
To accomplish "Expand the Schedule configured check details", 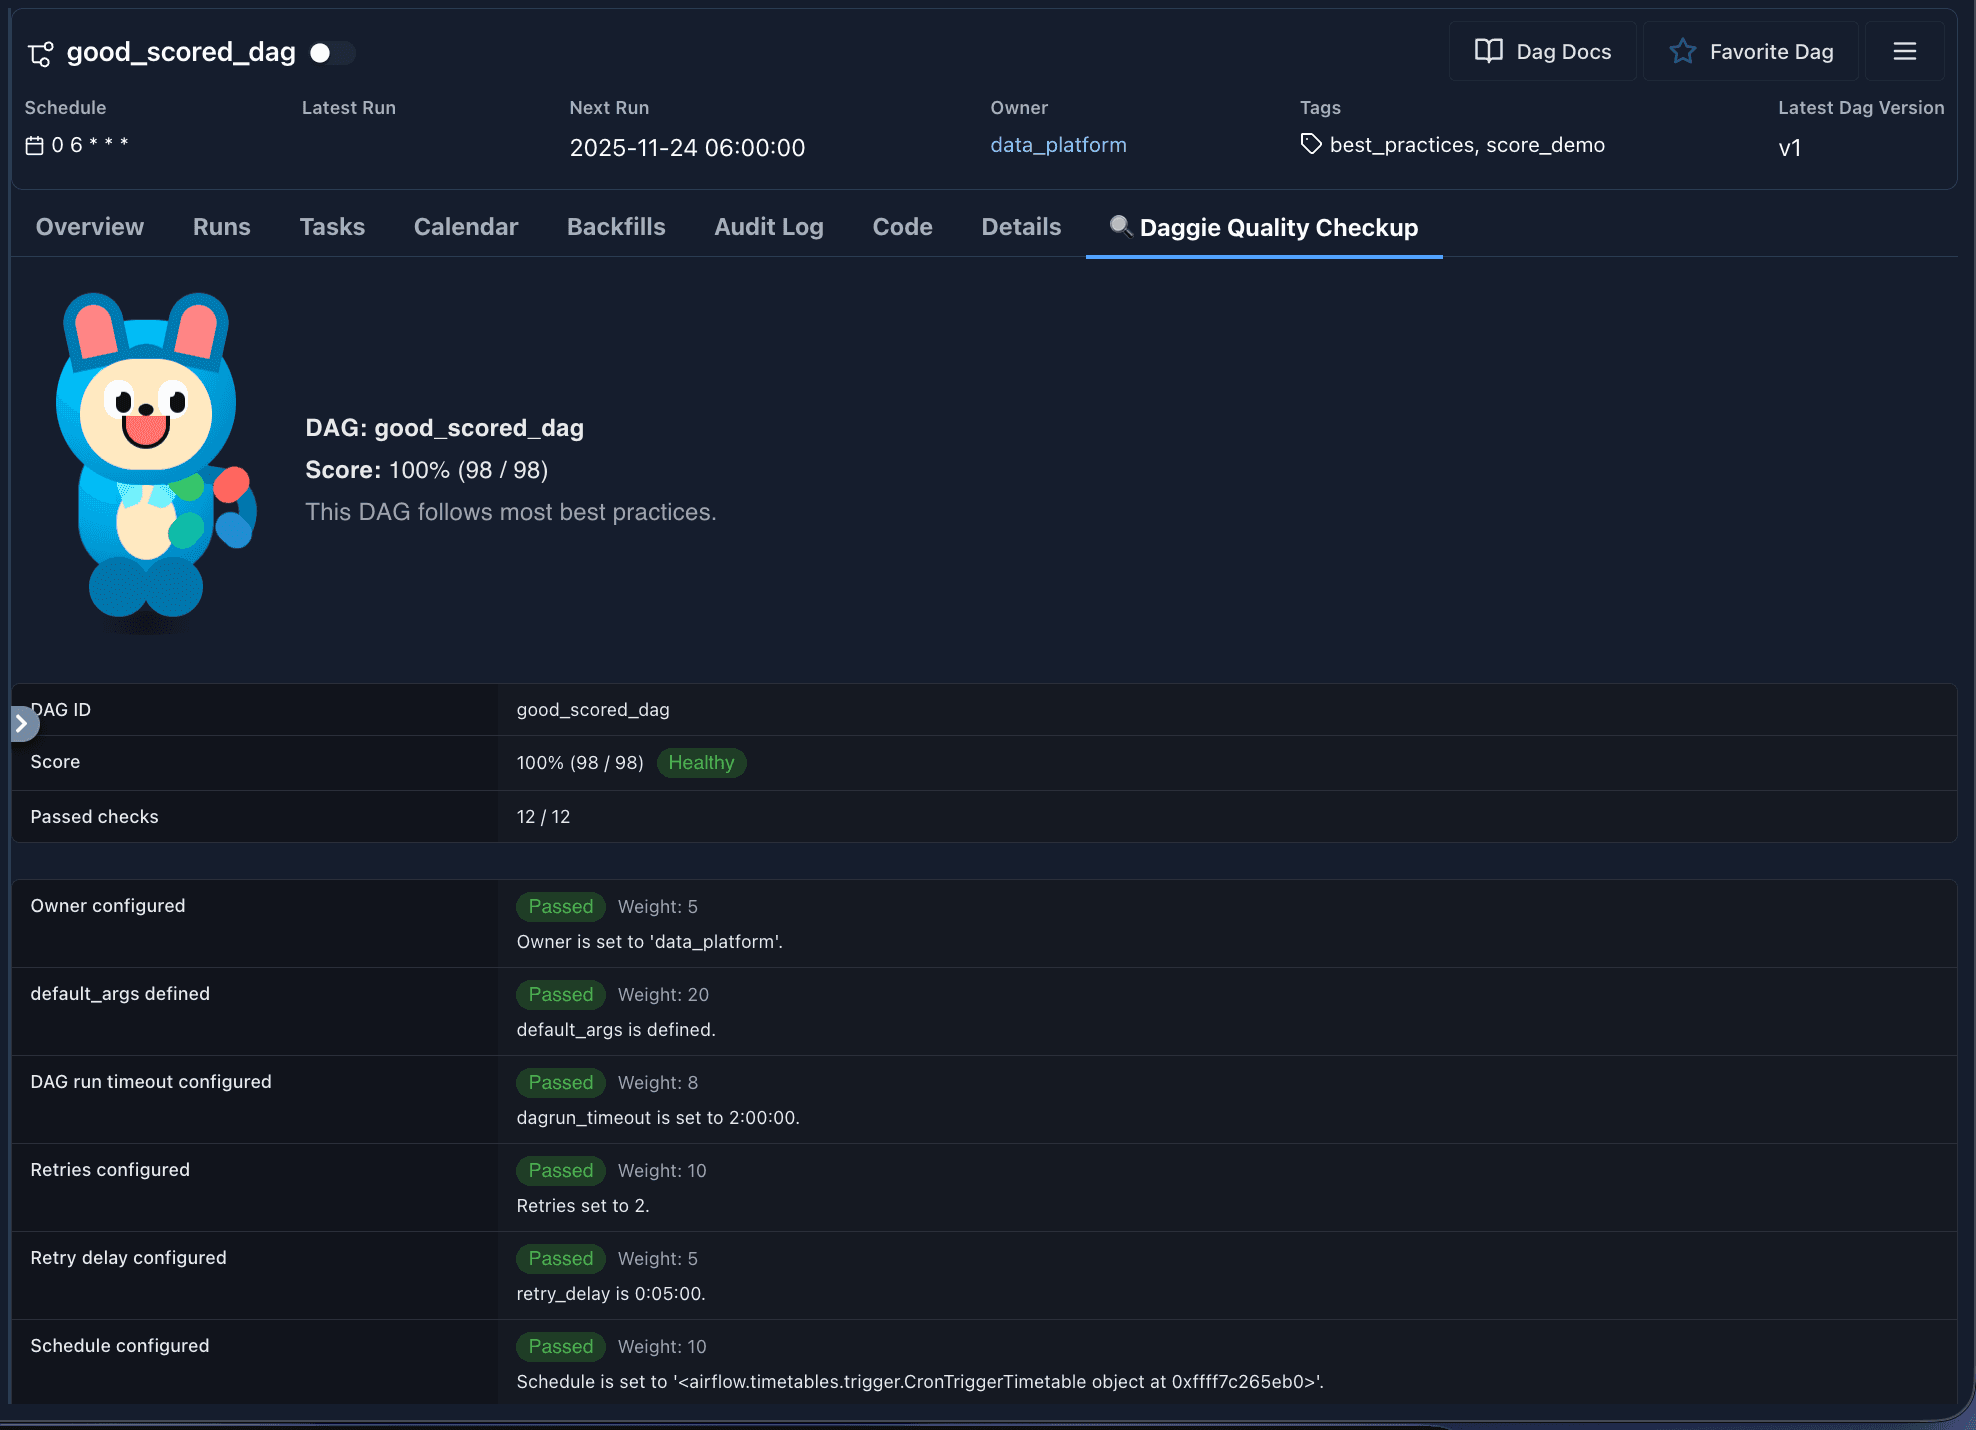I will pyautogui.click(x=120, y=1346).
